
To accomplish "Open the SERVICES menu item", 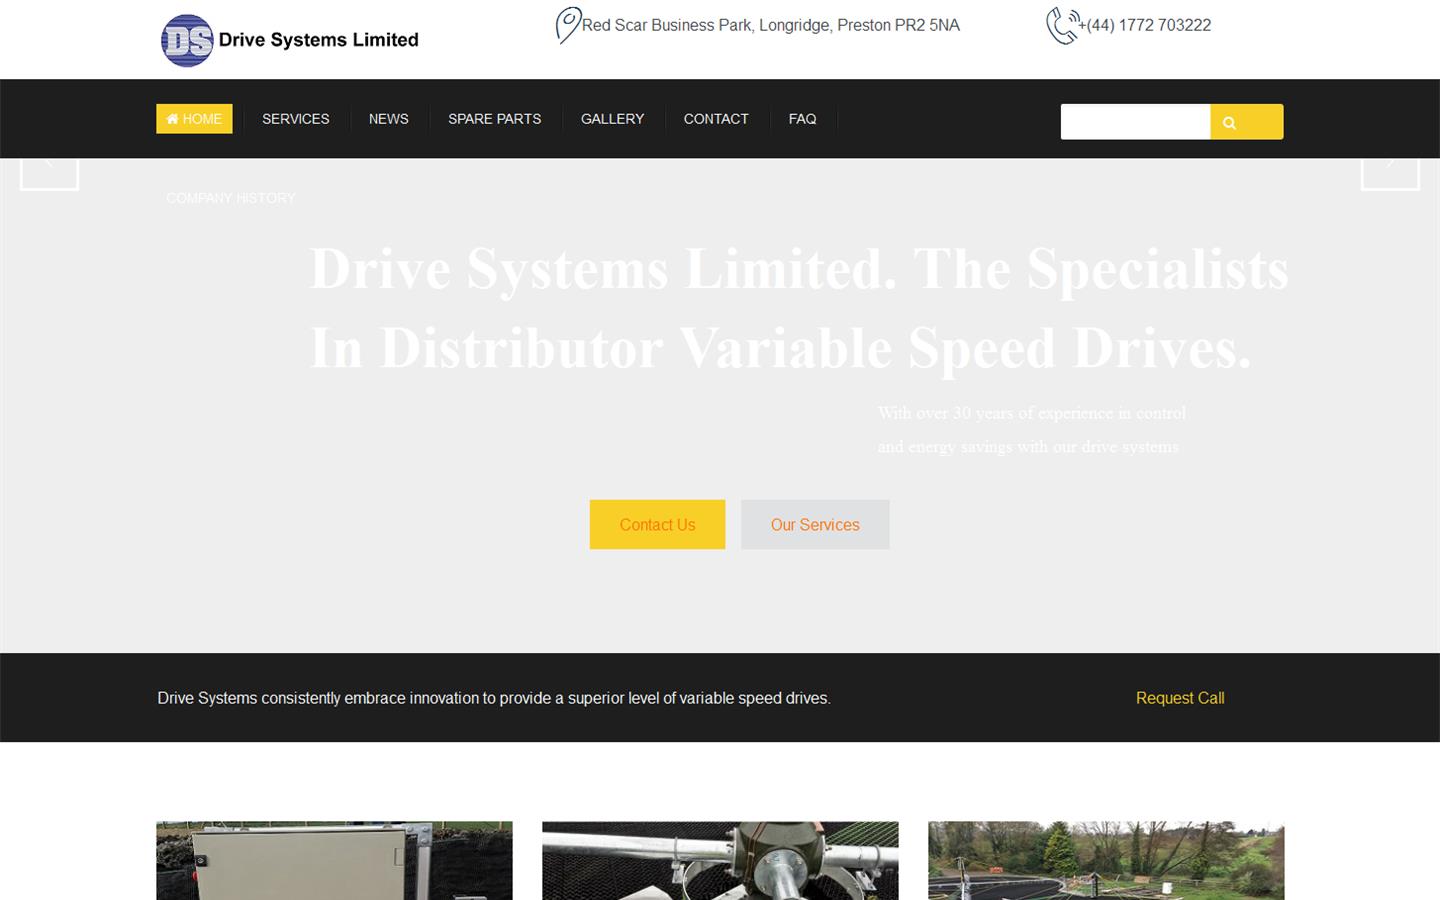I will click(x=296, y=119).
